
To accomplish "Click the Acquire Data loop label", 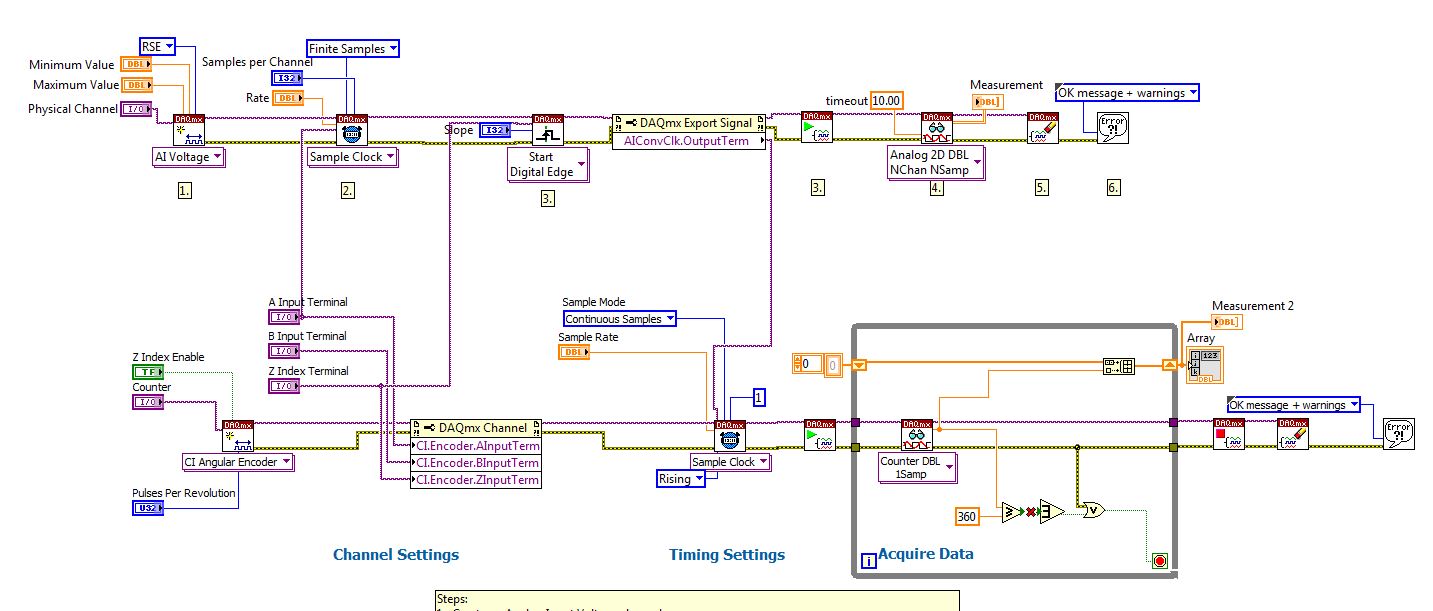I will pos(925,554).
